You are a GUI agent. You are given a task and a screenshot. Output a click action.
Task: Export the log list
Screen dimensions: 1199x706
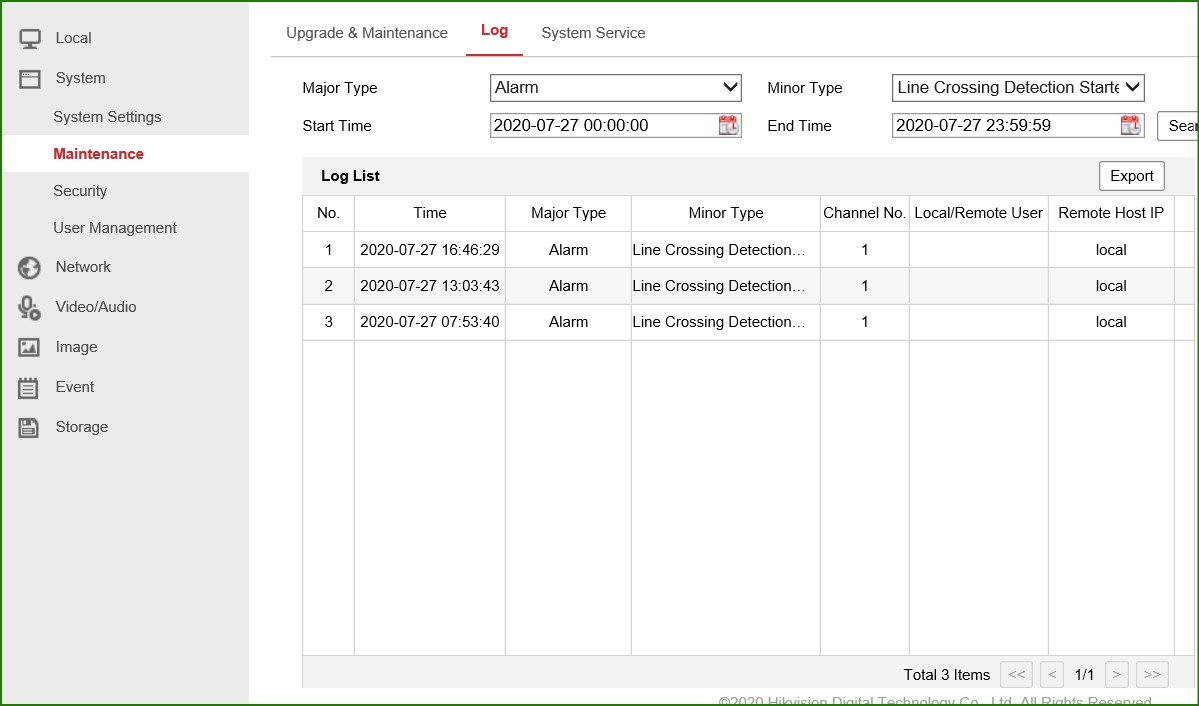(x=1131, y=176)
